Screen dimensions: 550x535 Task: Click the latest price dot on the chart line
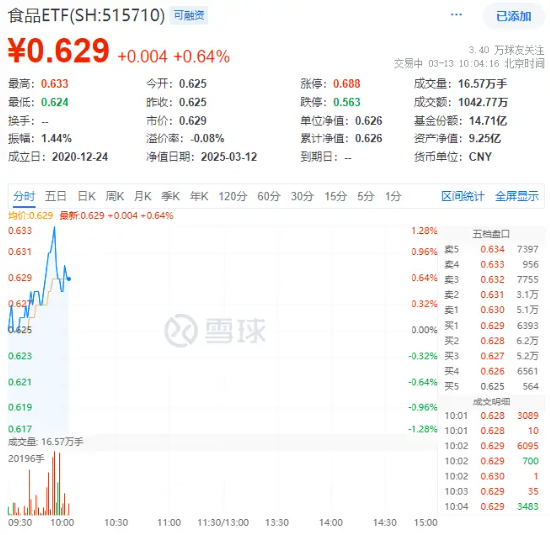(x=69, y=279)
